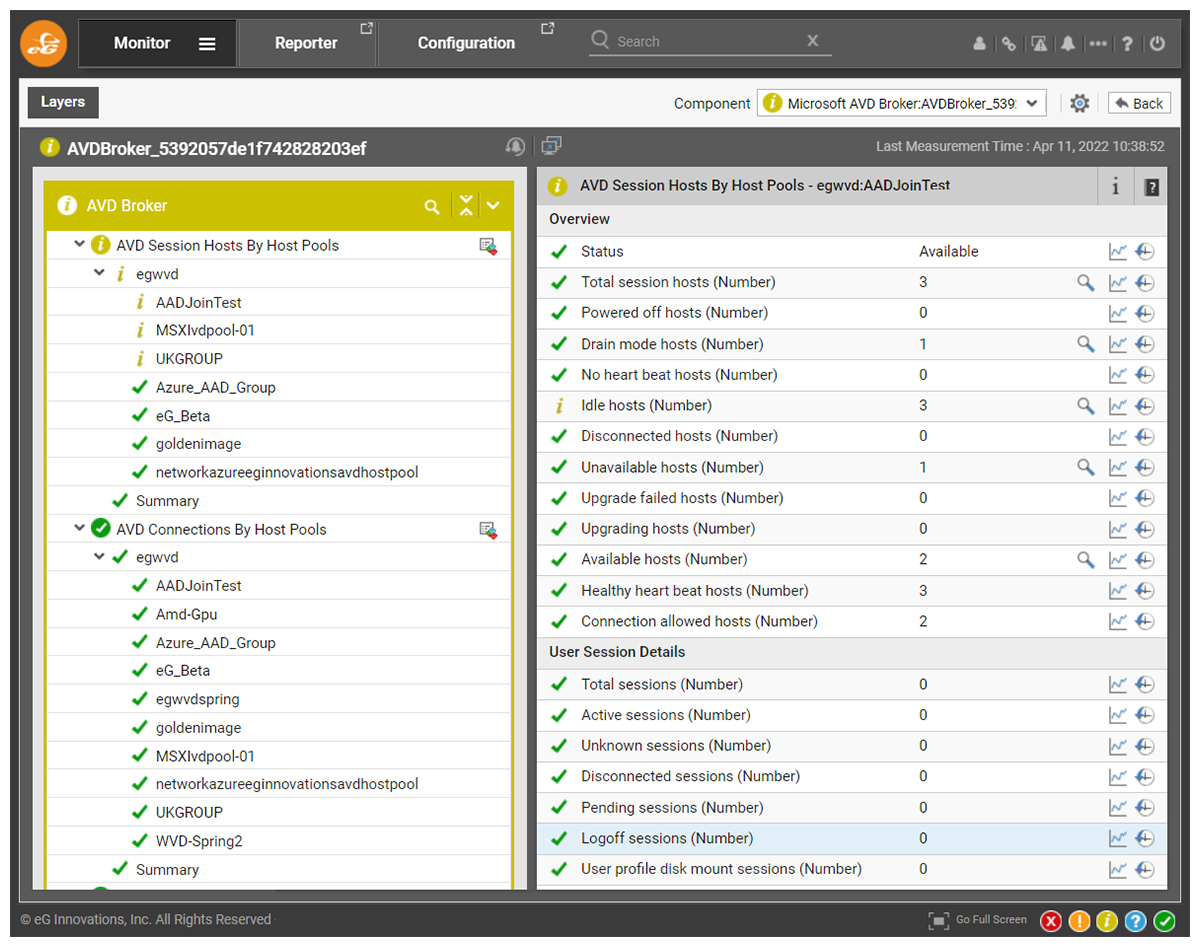Click the eG Innovations orange logo

coord(43,43)
